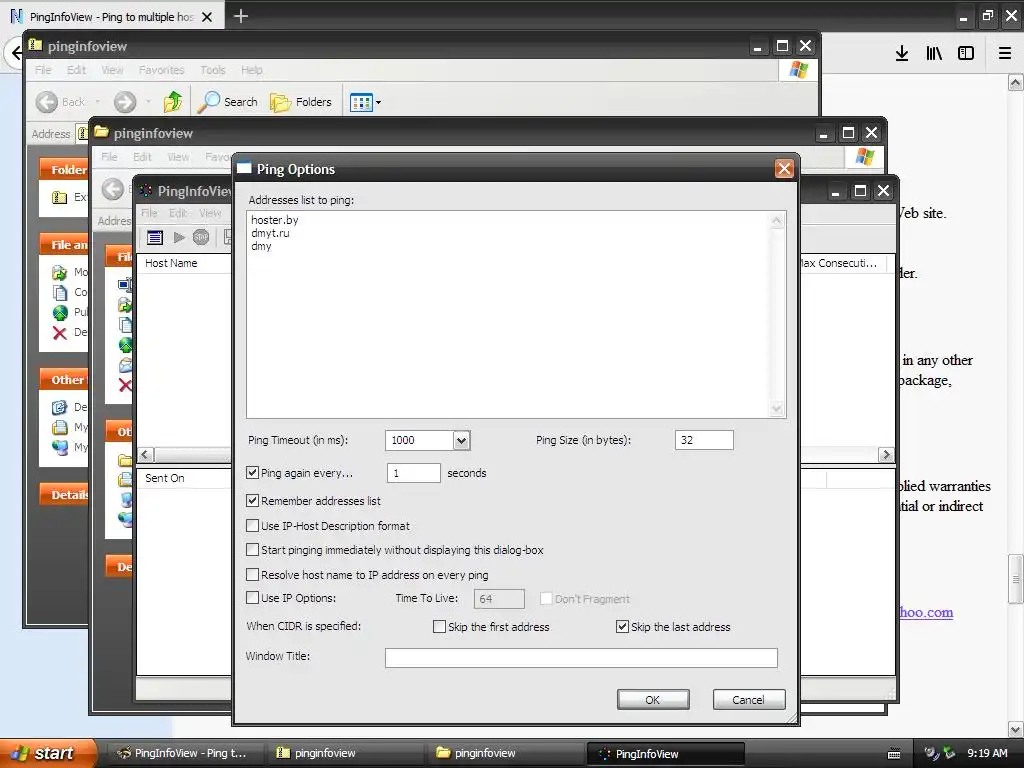Toggle the Folders pane button
This screenshot has width=1024, height=768.
coord(301,102)
